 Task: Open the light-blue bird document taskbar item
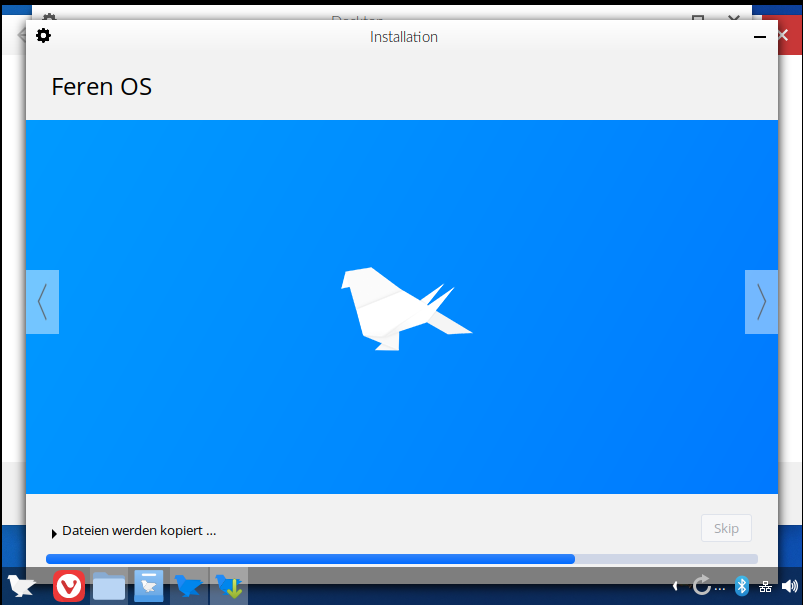click(x=149, y=586)
